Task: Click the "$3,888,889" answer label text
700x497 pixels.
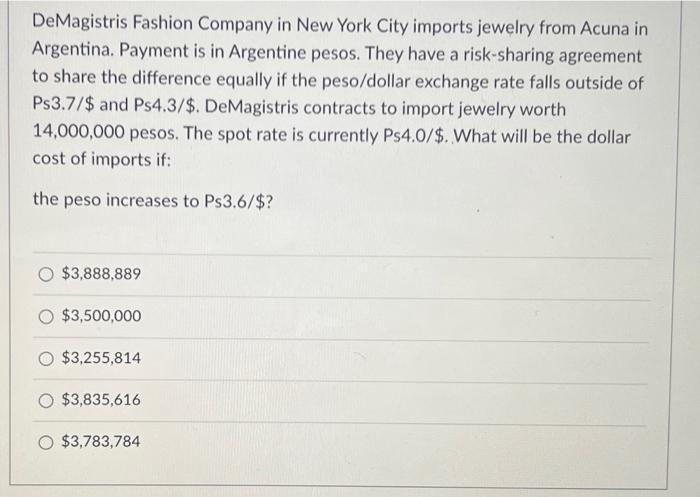Action: [x=101, y=274]
